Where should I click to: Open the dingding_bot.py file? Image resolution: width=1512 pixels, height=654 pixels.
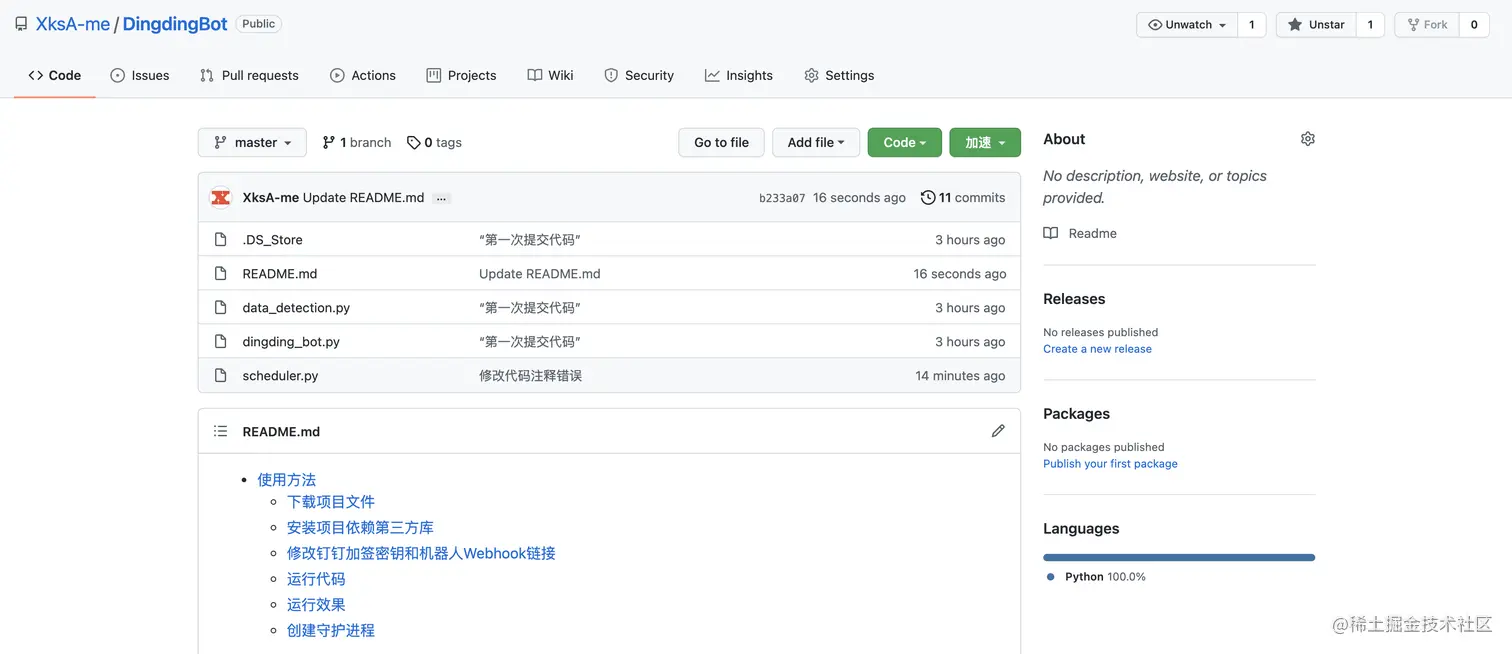pos(291,342)
